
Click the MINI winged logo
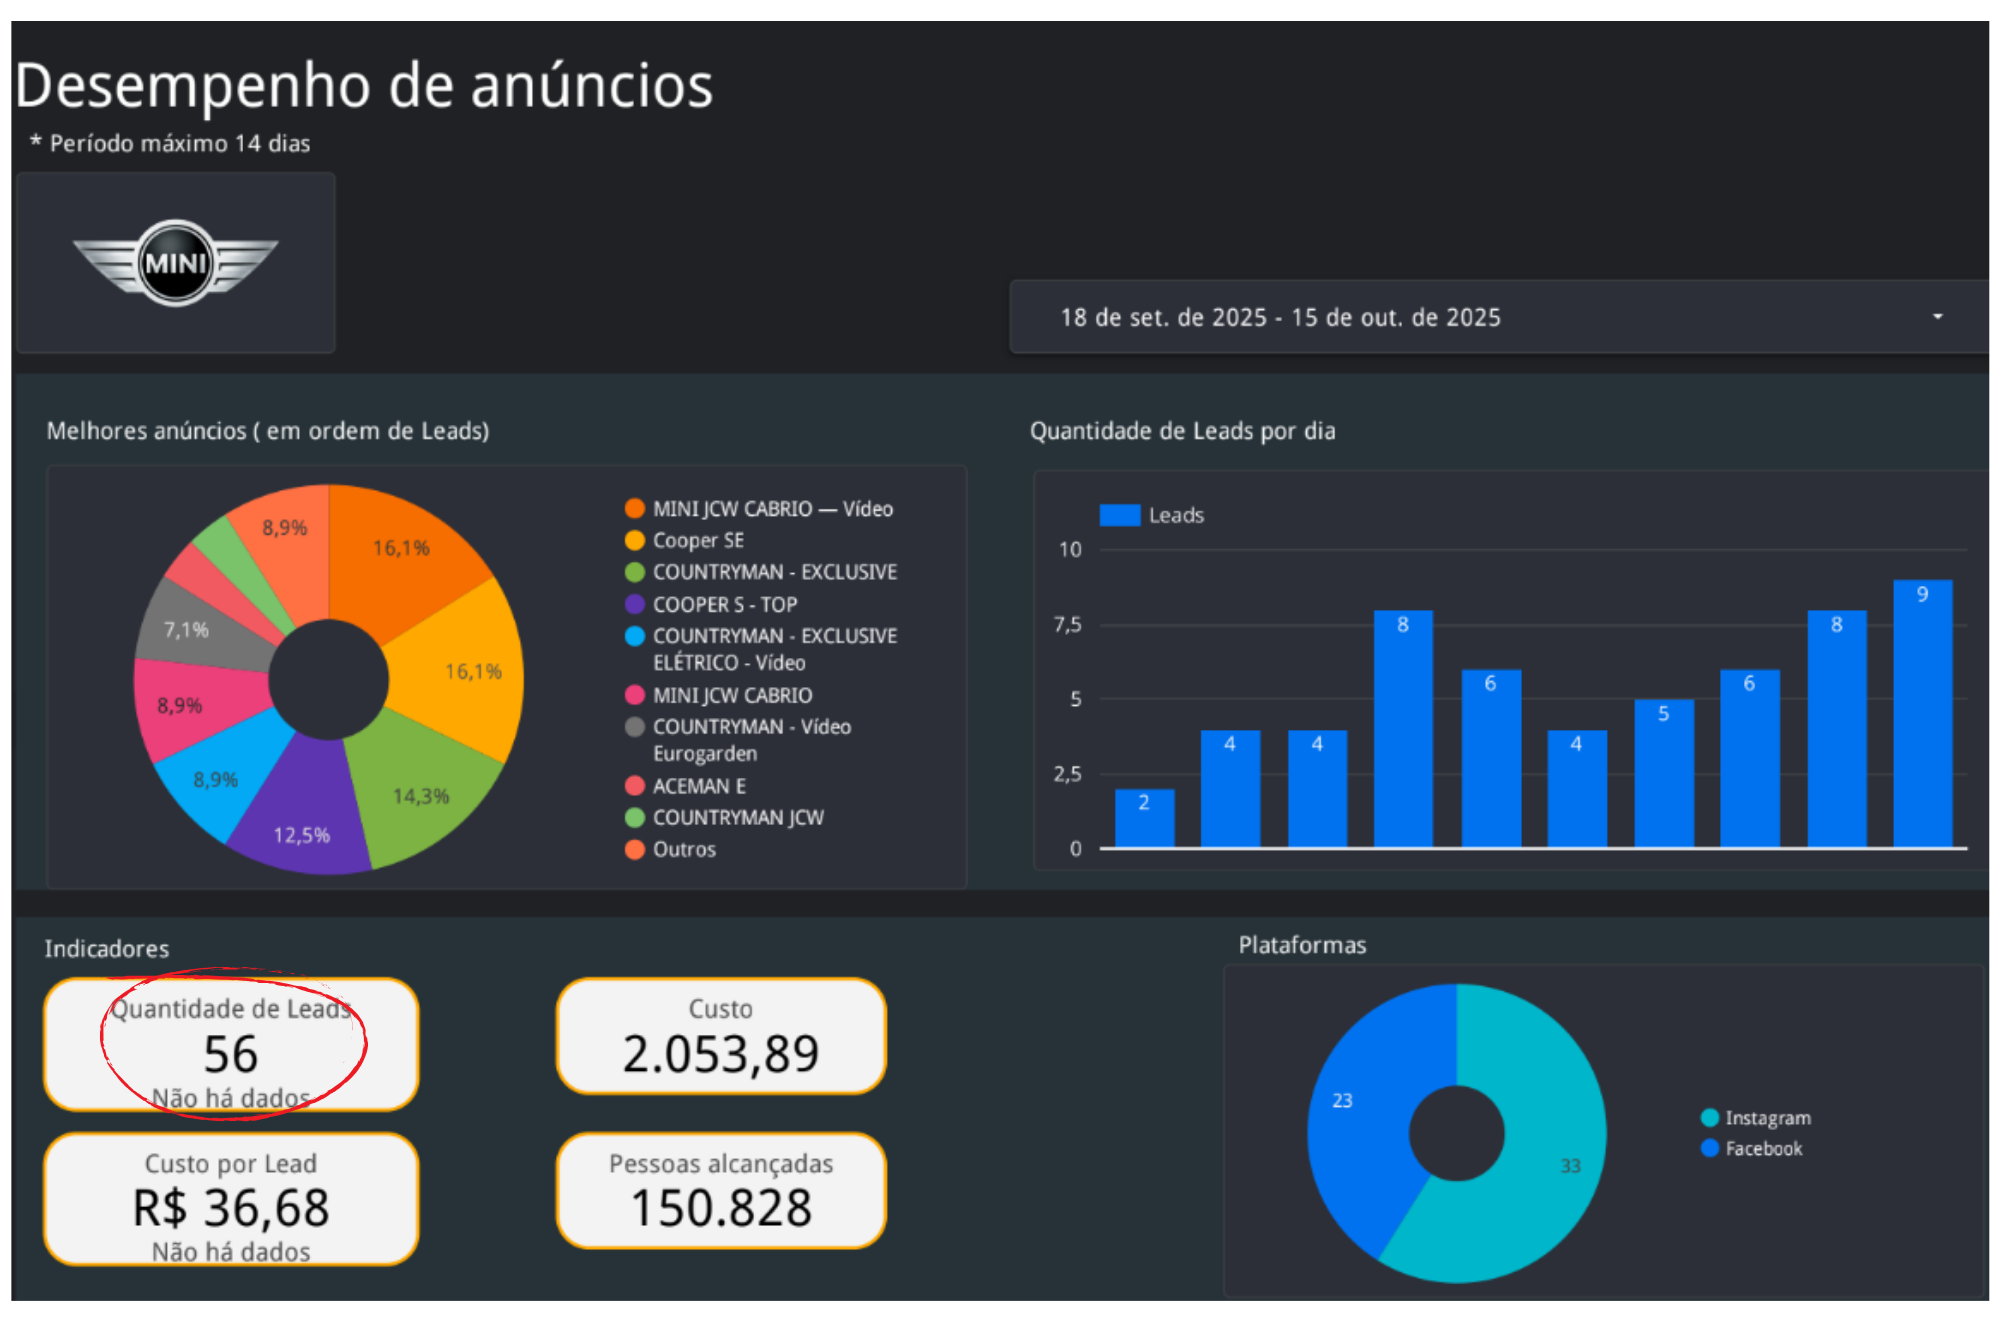pos(176,263)
